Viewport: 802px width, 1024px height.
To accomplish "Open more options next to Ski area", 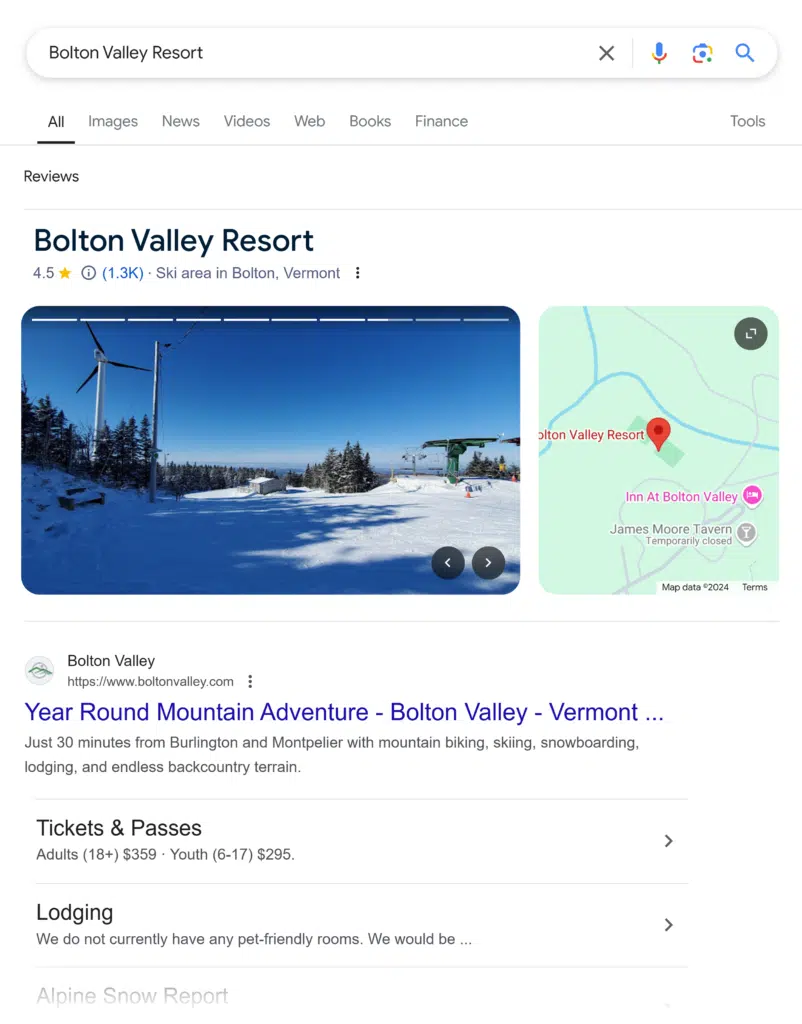I will point(357,273).
